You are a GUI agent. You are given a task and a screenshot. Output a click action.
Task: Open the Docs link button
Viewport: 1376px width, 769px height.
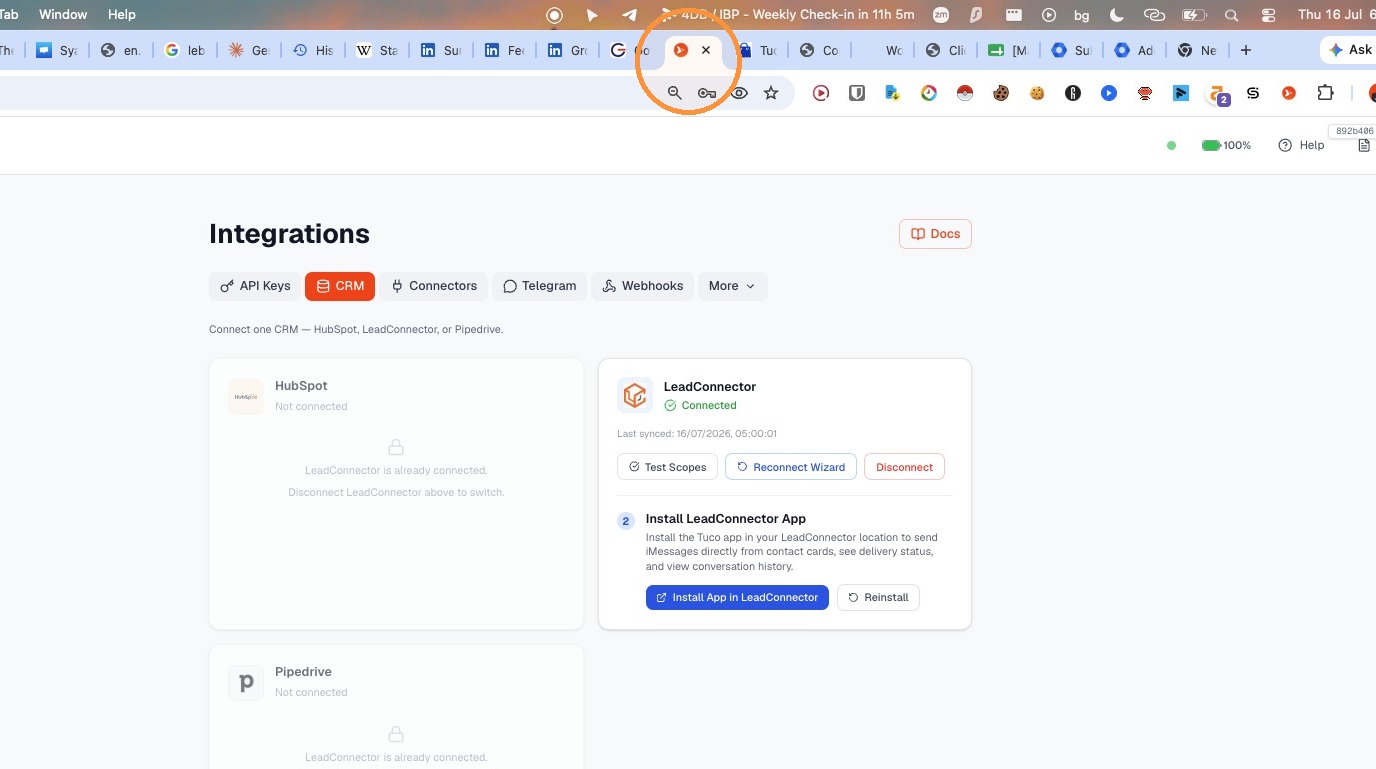click(x=935, y=234)
